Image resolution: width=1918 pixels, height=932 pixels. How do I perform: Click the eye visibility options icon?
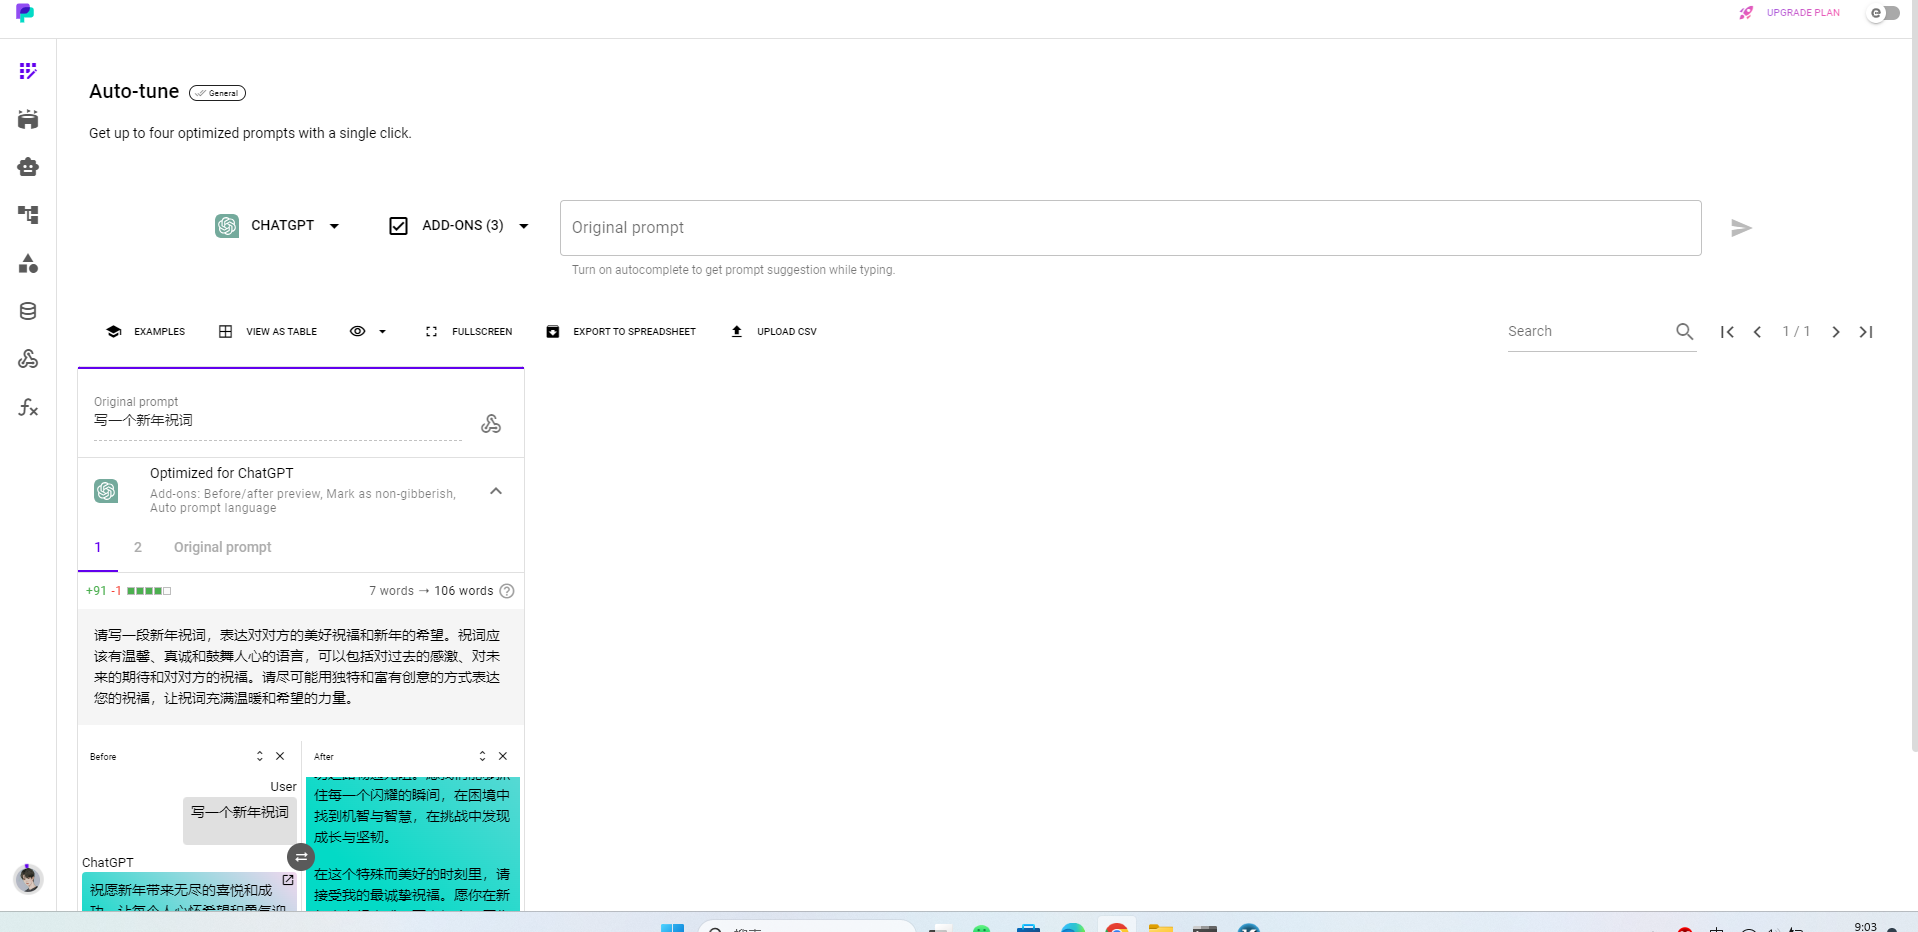[x=357, y=332]
